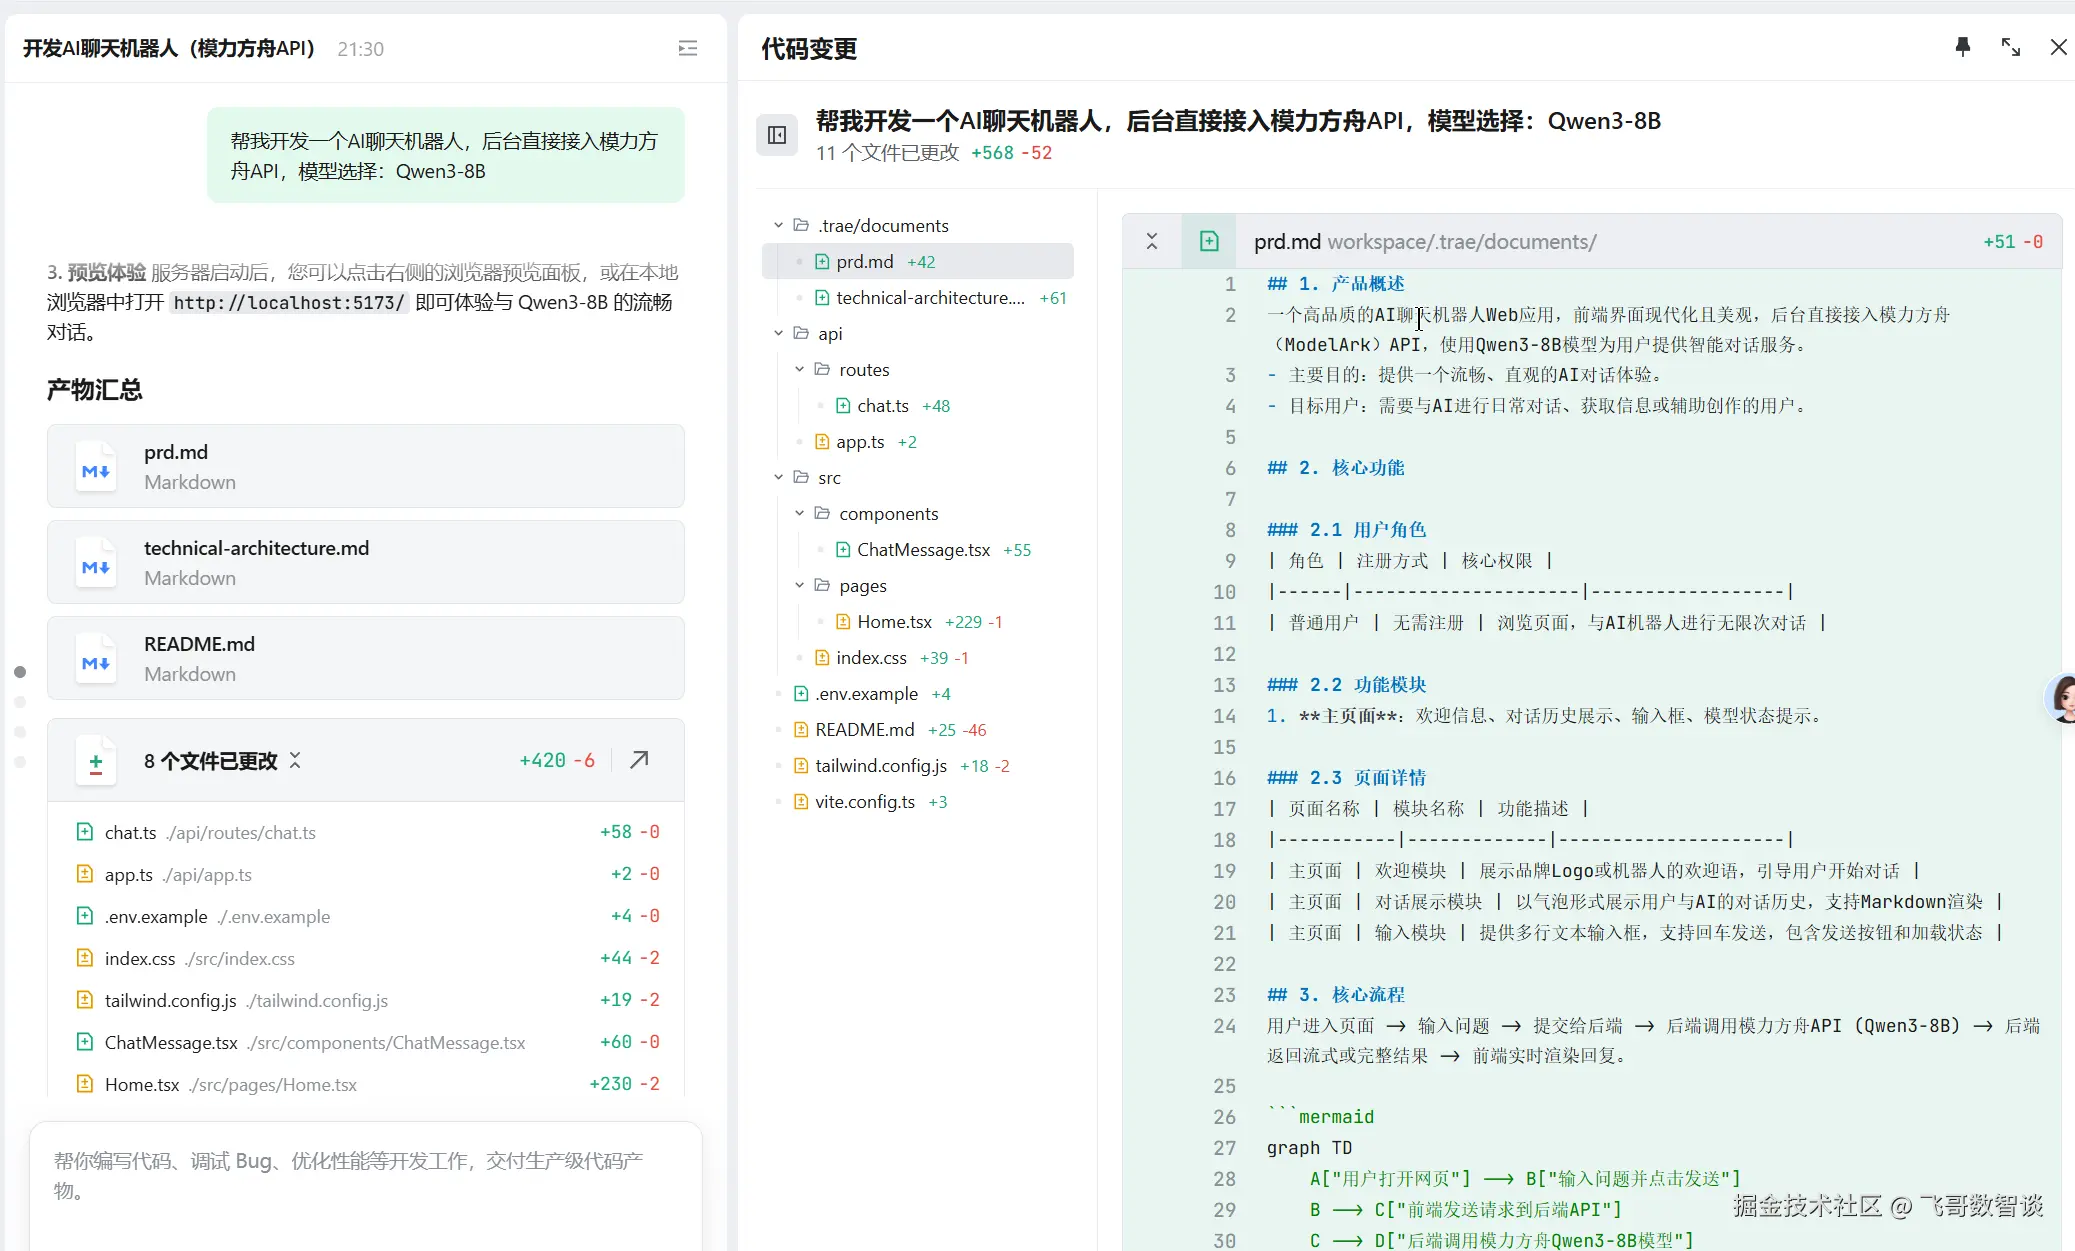The height and width of the screenshot is (1251, 2075).
Task: Collapse the .trae/documents folder
Action: click(x=779, y=225)
